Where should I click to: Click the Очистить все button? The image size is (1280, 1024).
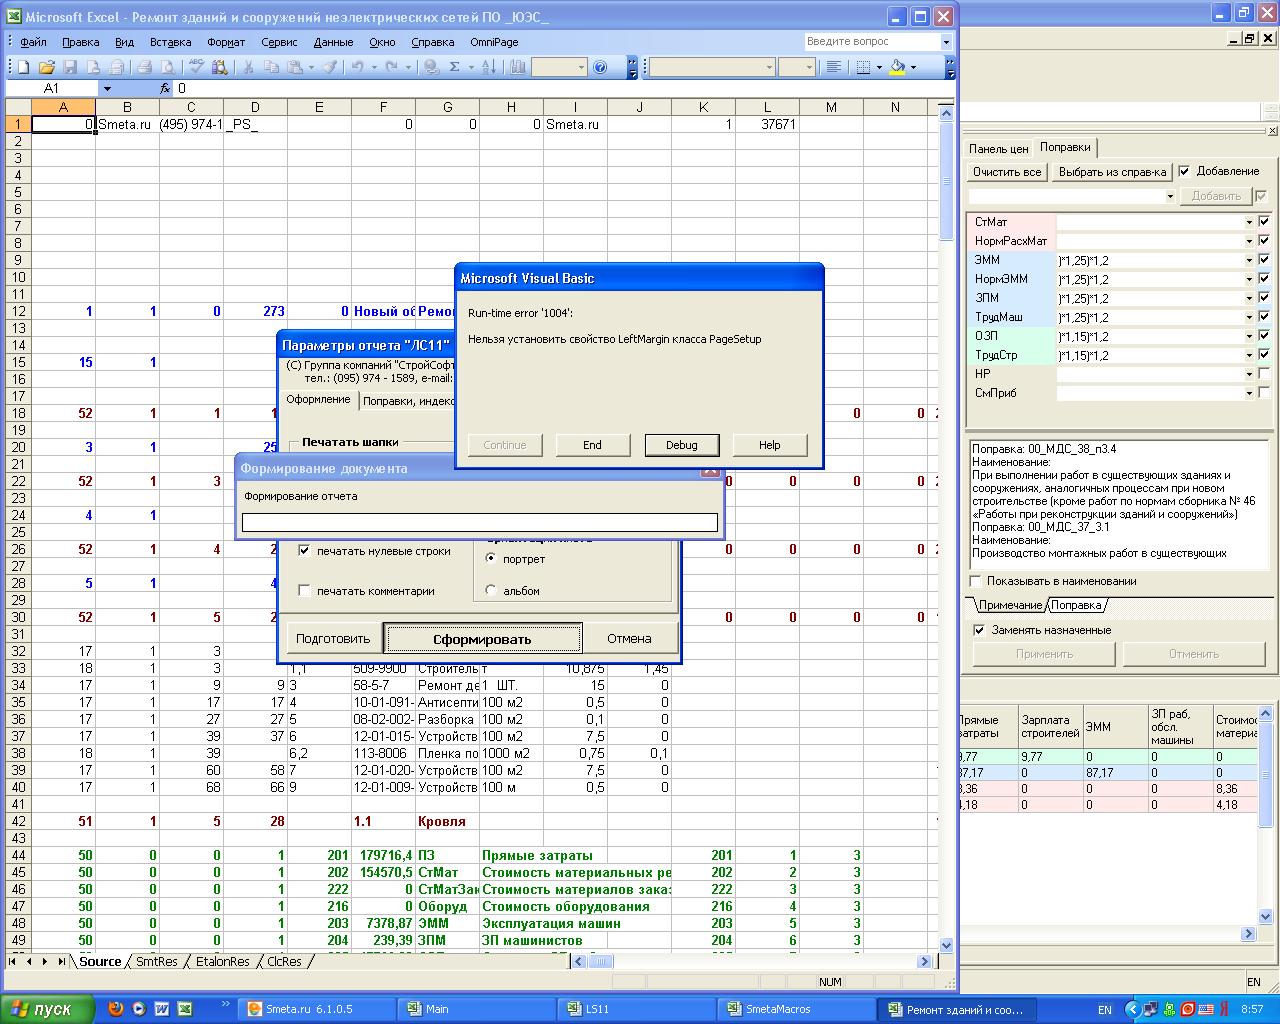click(1007, 172)
